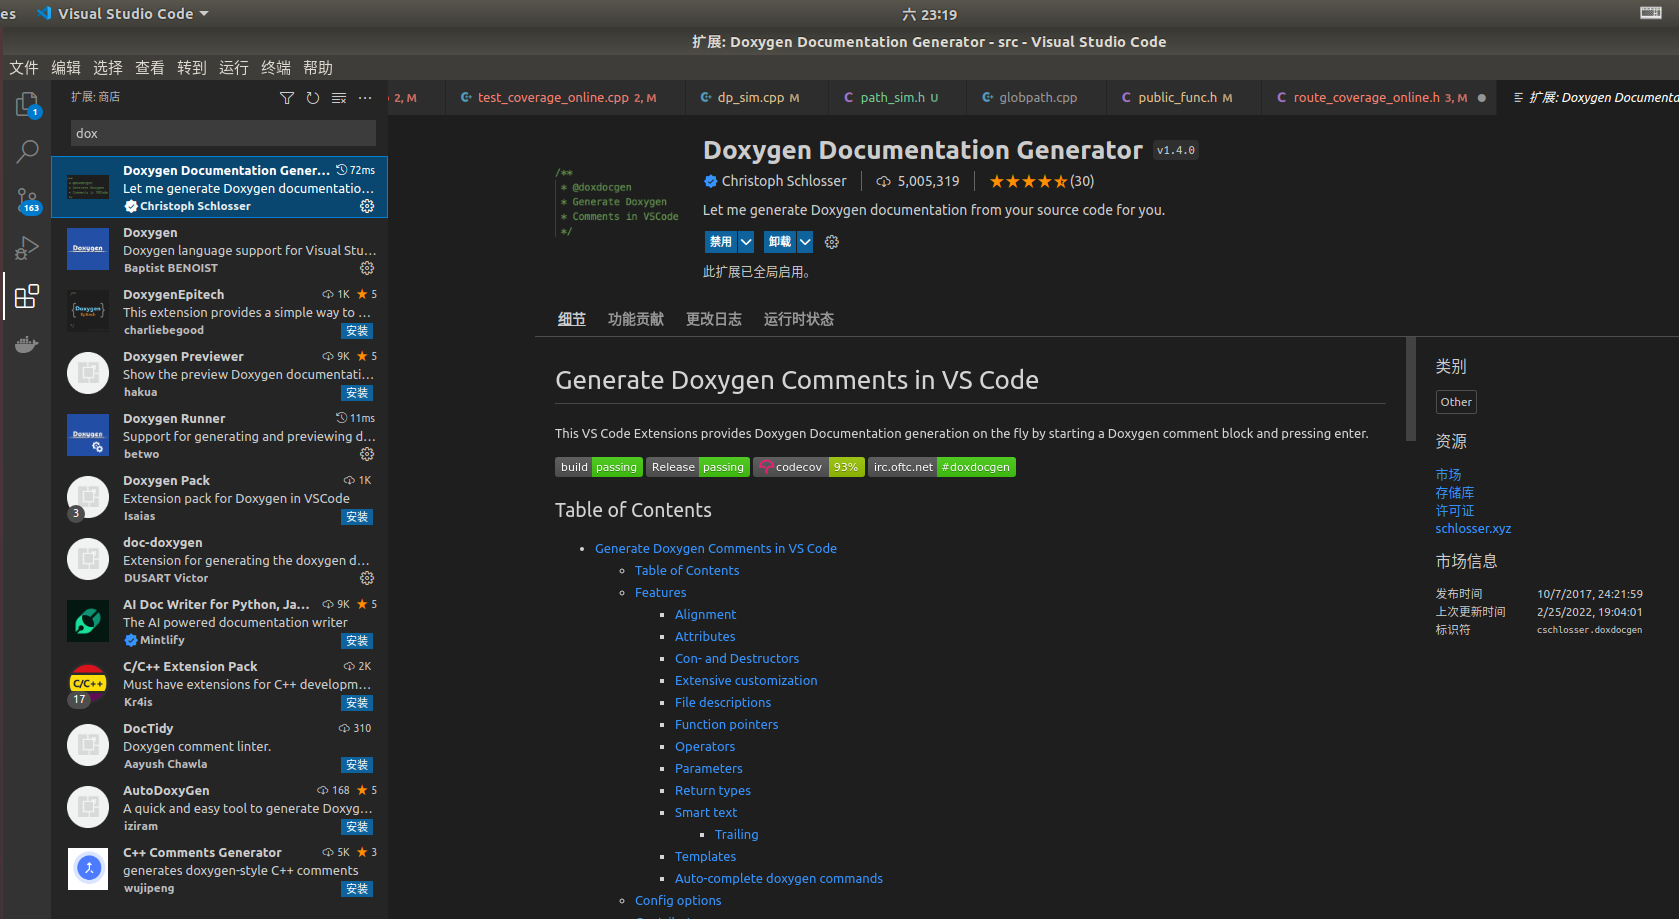The width and height of the screenshot is (1679, 919).
Task: Open the 编辑 (Edit) menu
Action: click(x=66, y=68)
